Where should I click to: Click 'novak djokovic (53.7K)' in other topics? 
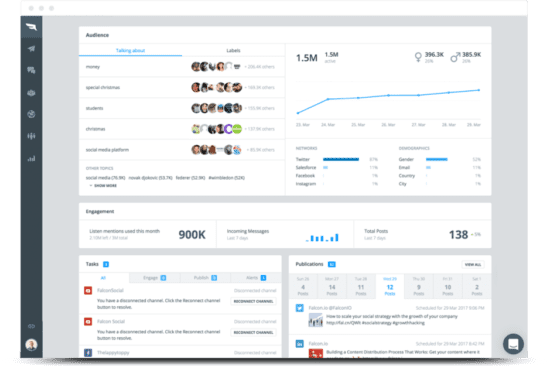[x=150, y=178]
